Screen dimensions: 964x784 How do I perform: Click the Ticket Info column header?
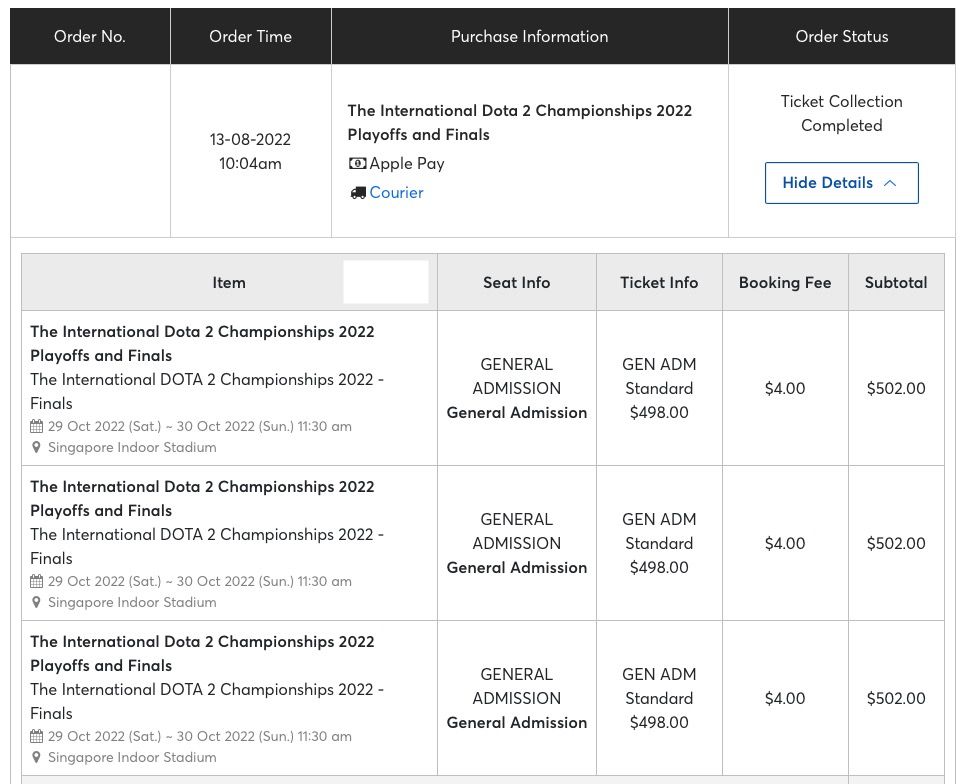(659, 282)
